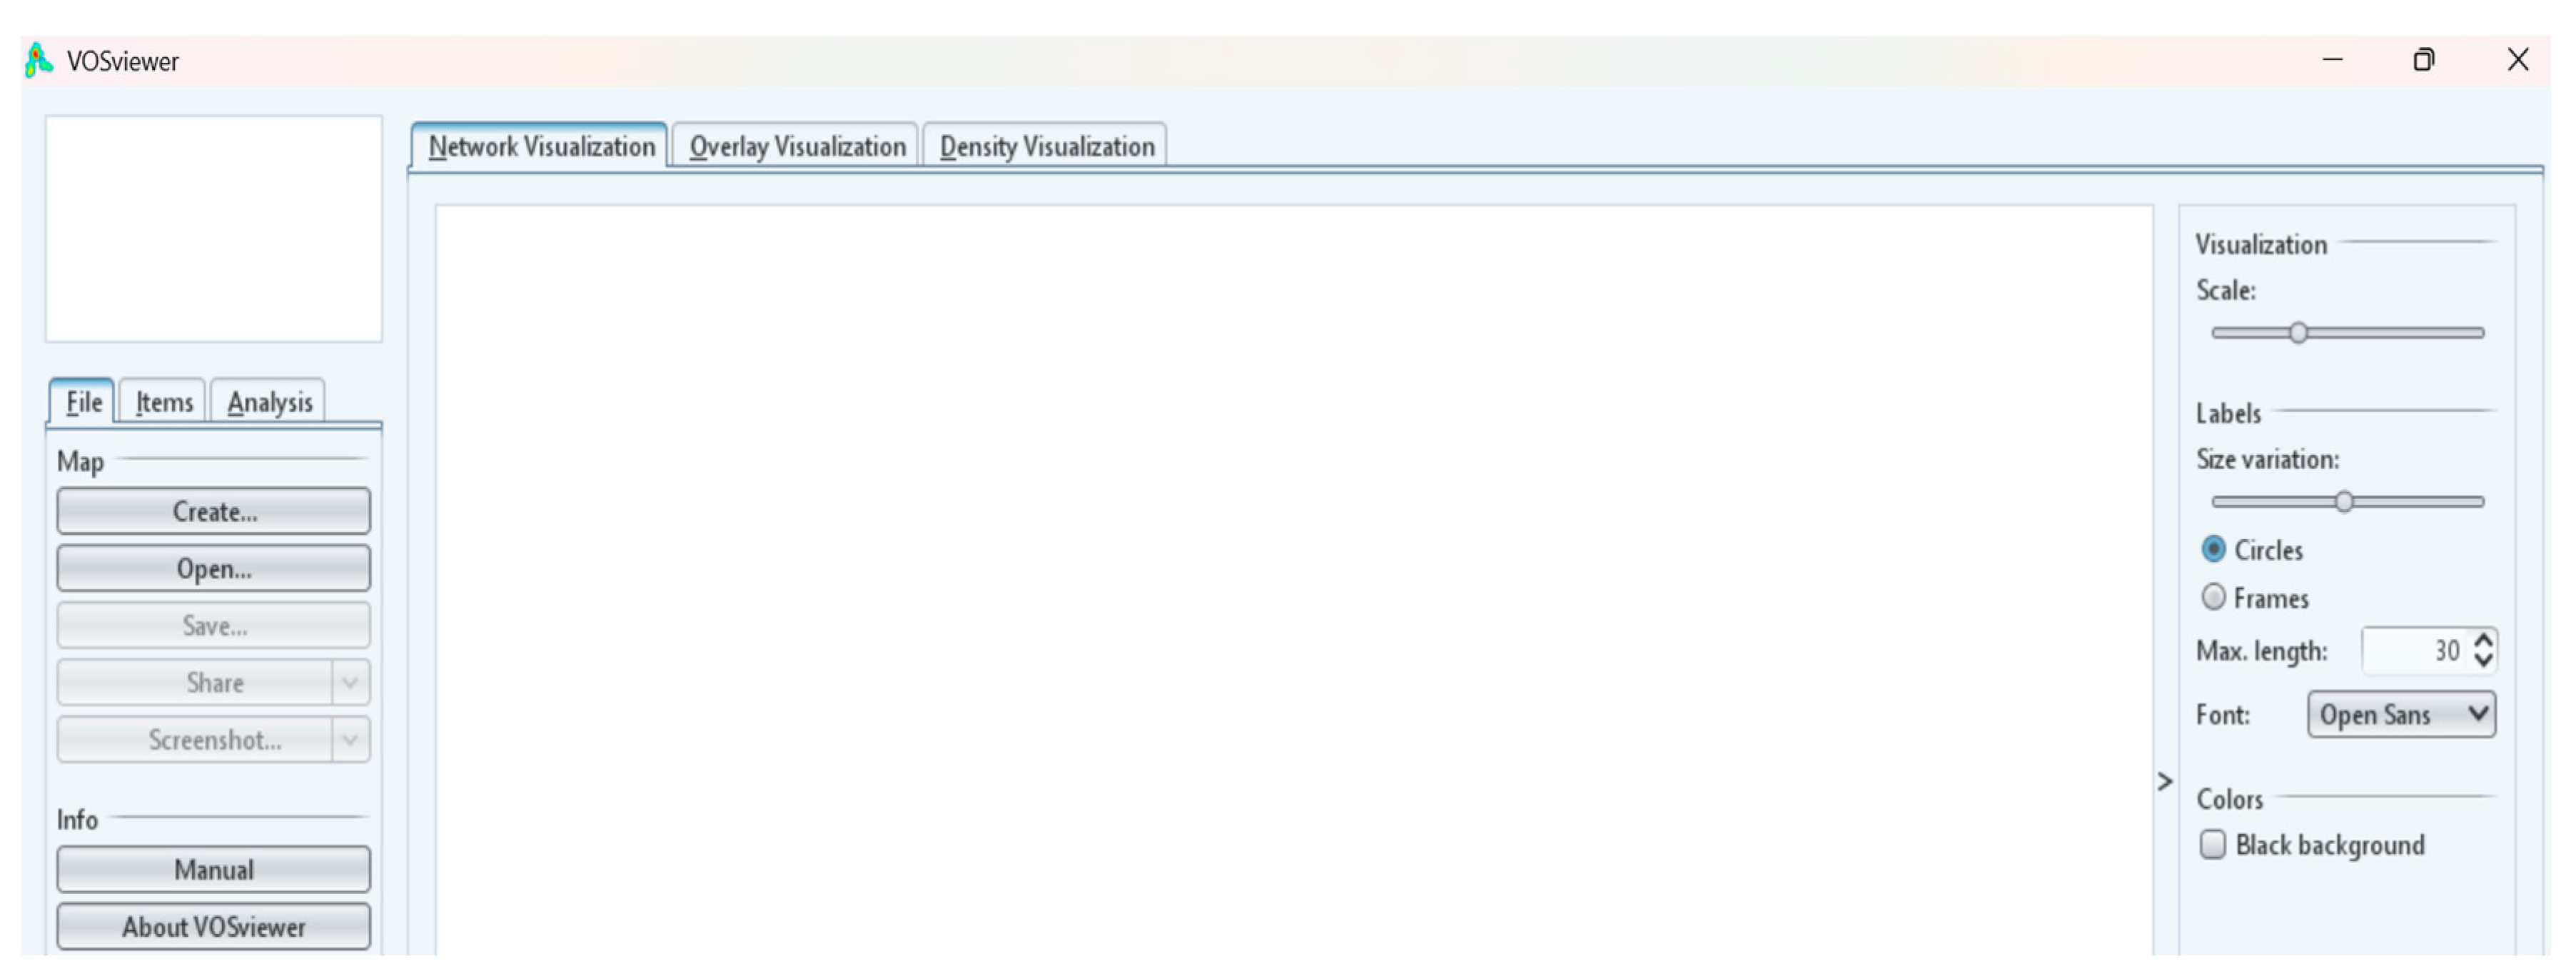Click the Scale slider handle
2576x979 pixels.
pyautogui.click(x=2298, y=333)
